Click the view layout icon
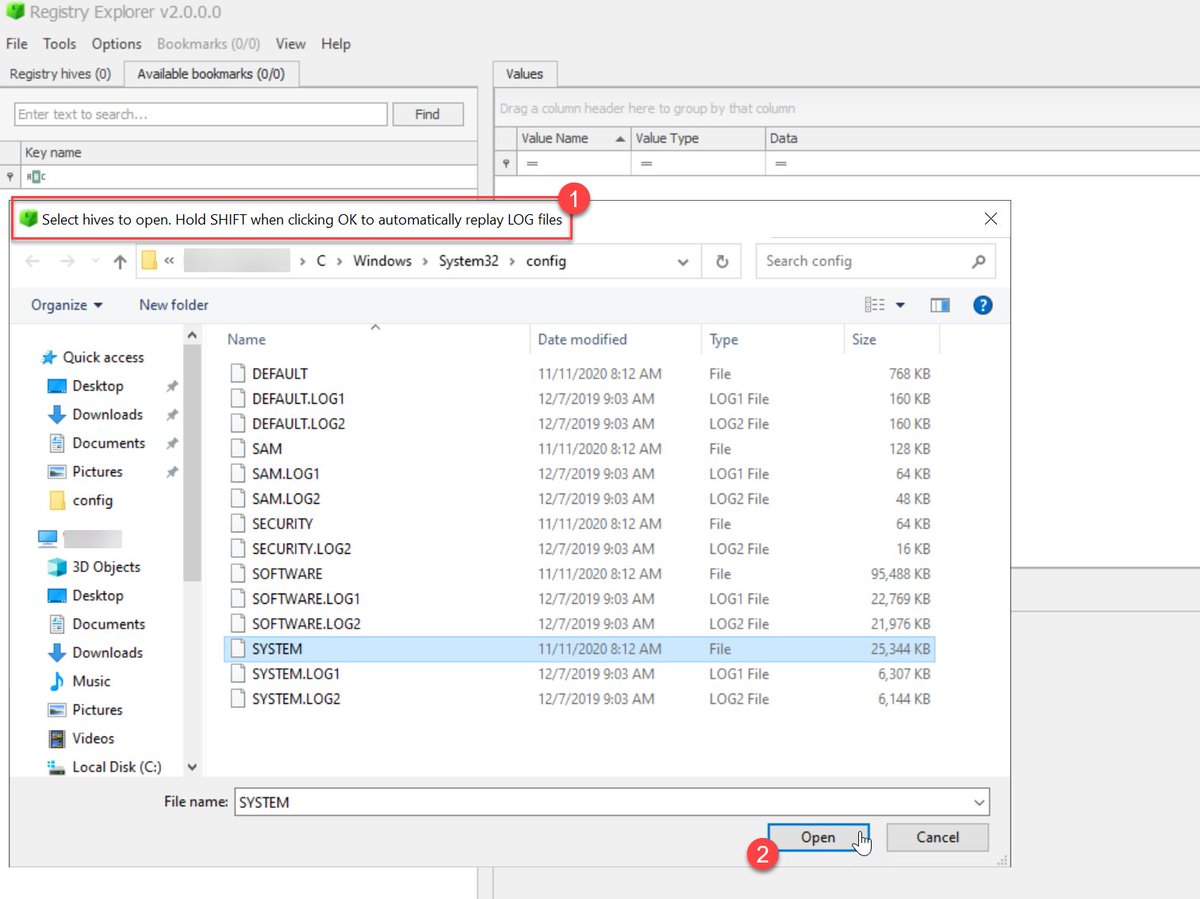 [875, 305]
